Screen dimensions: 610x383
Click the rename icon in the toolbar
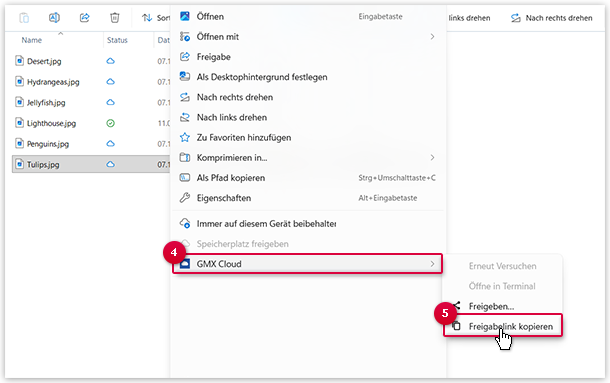point(54,18)
